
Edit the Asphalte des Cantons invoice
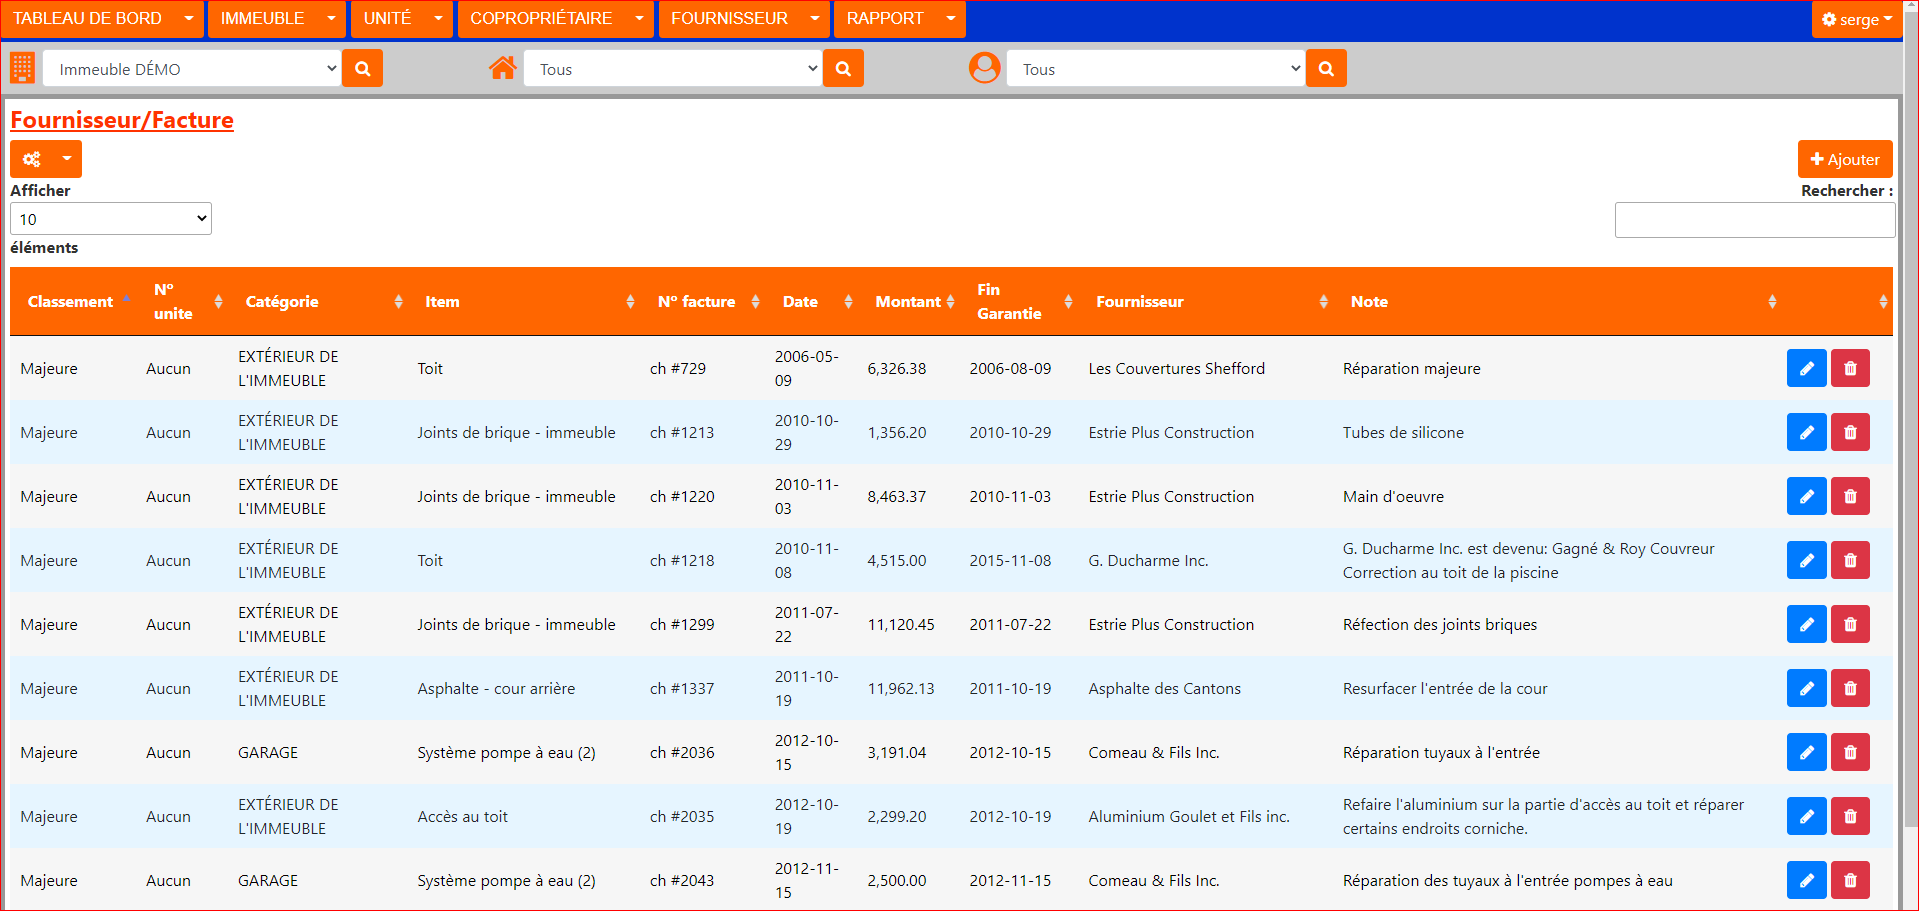tap(1805, 689)
